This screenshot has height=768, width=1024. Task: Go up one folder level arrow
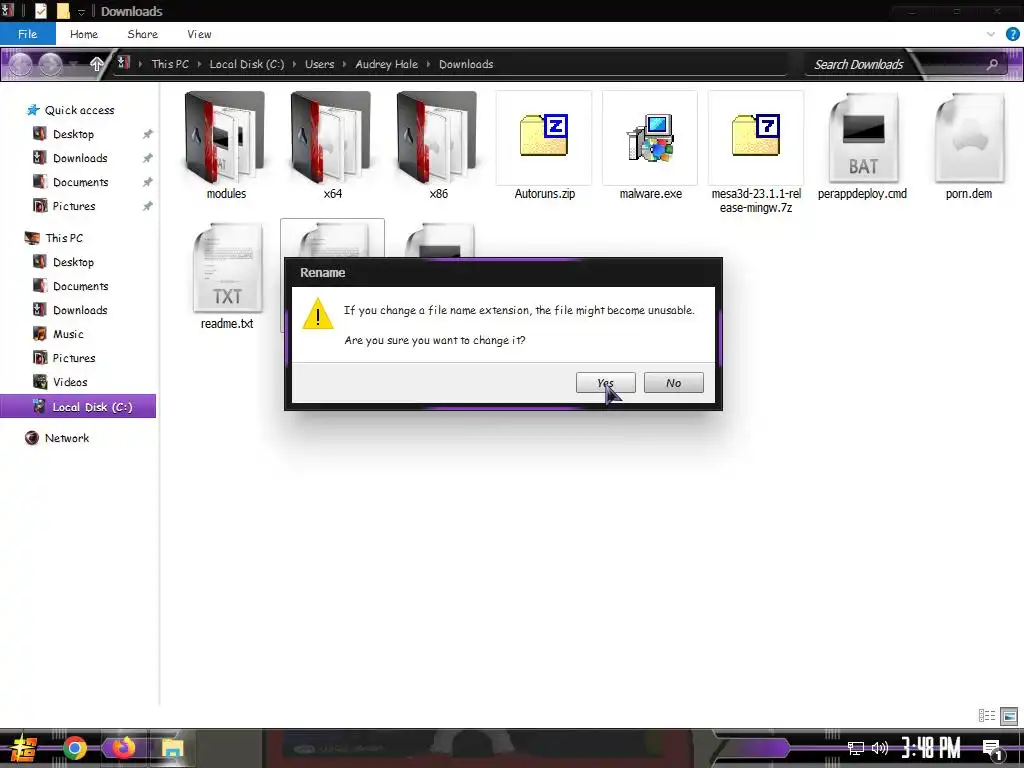pyautogui.click(x=97, y=63)
